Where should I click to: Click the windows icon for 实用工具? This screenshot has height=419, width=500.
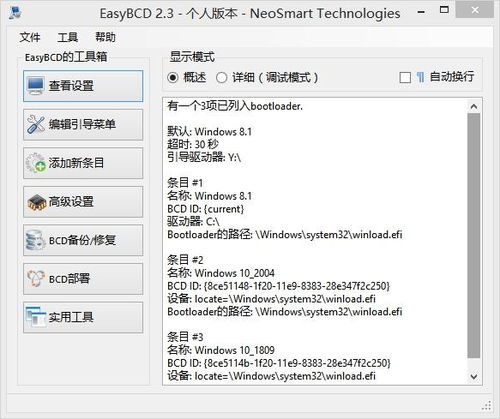click(x=36, y=317)
